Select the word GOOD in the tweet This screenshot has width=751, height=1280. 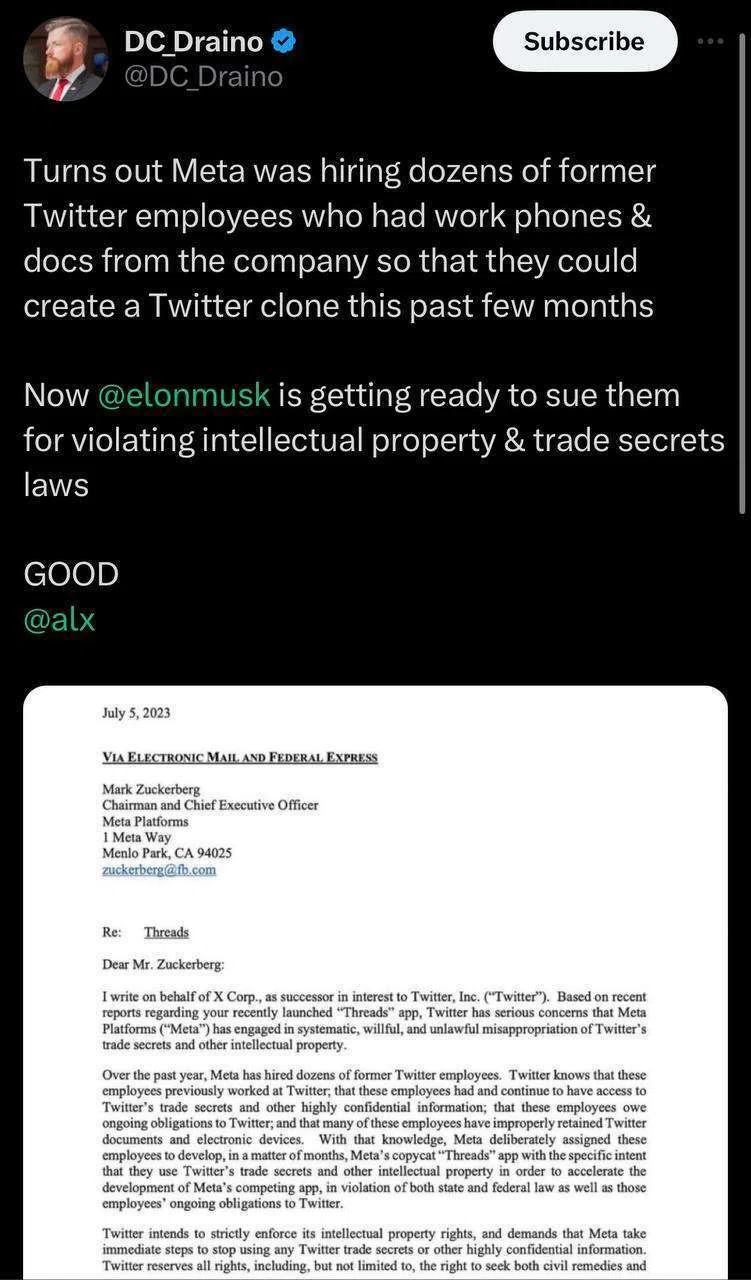(71, 574)
